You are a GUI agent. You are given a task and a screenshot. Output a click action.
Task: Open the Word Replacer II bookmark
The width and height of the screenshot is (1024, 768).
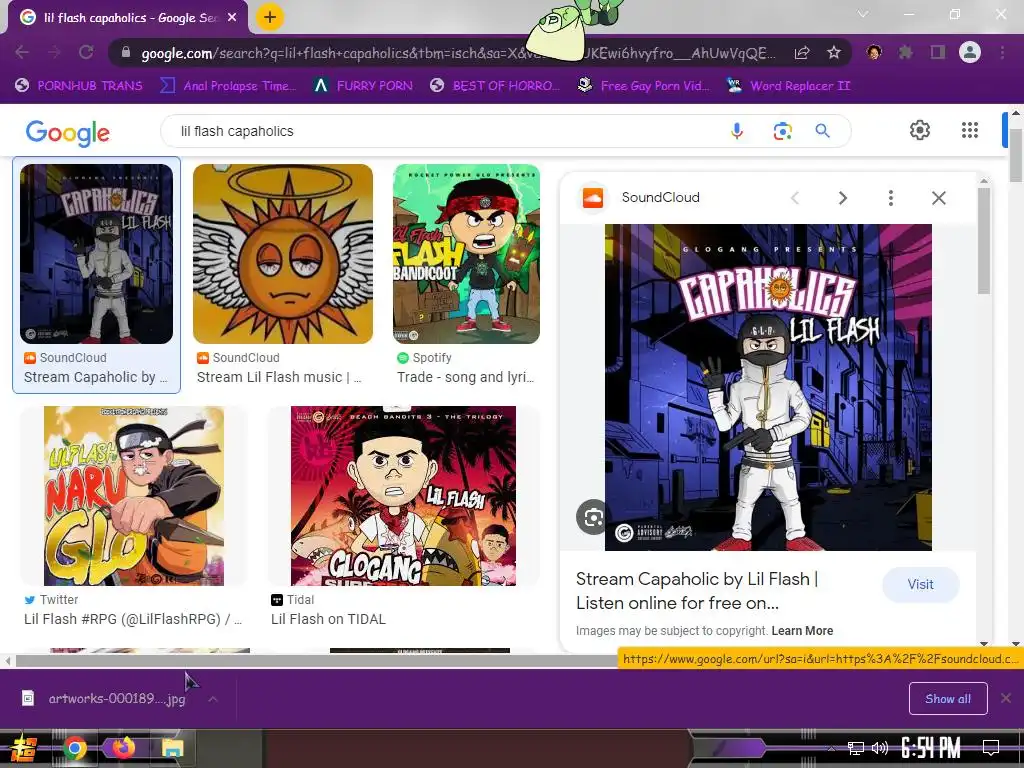pyautogui.click(x=788, y=86)
